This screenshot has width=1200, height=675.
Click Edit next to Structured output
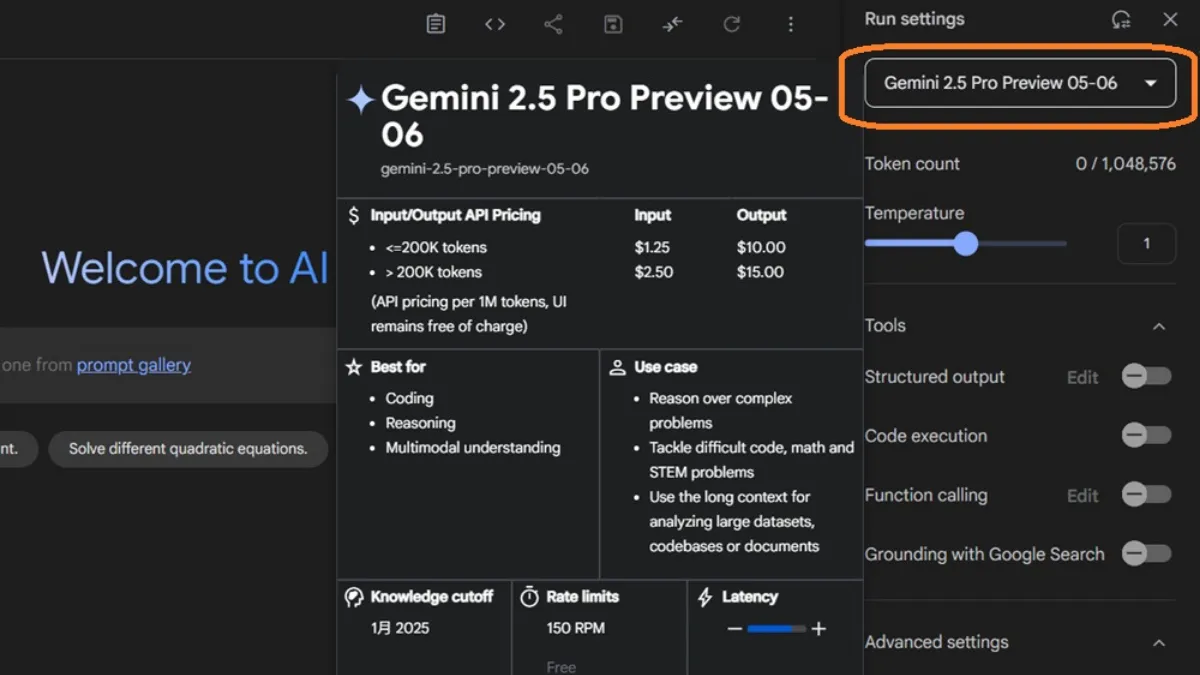pos(1083,377)
